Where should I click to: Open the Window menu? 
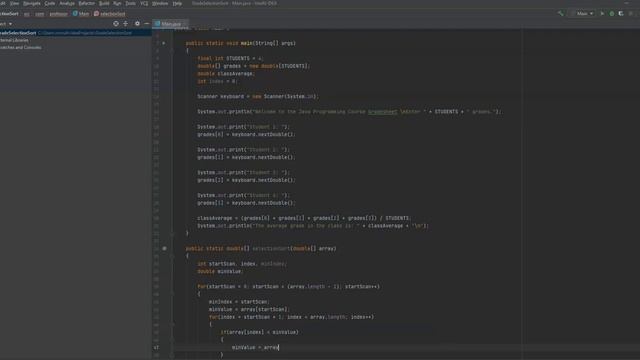click(160, 3)
